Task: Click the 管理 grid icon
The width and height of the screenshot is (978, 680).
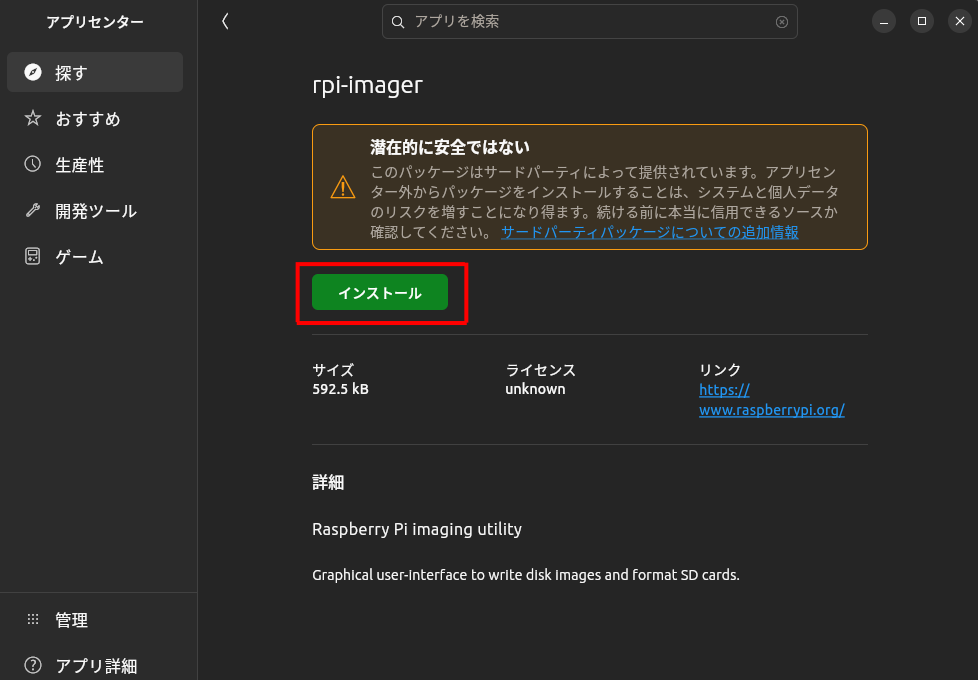Action: 33,620
